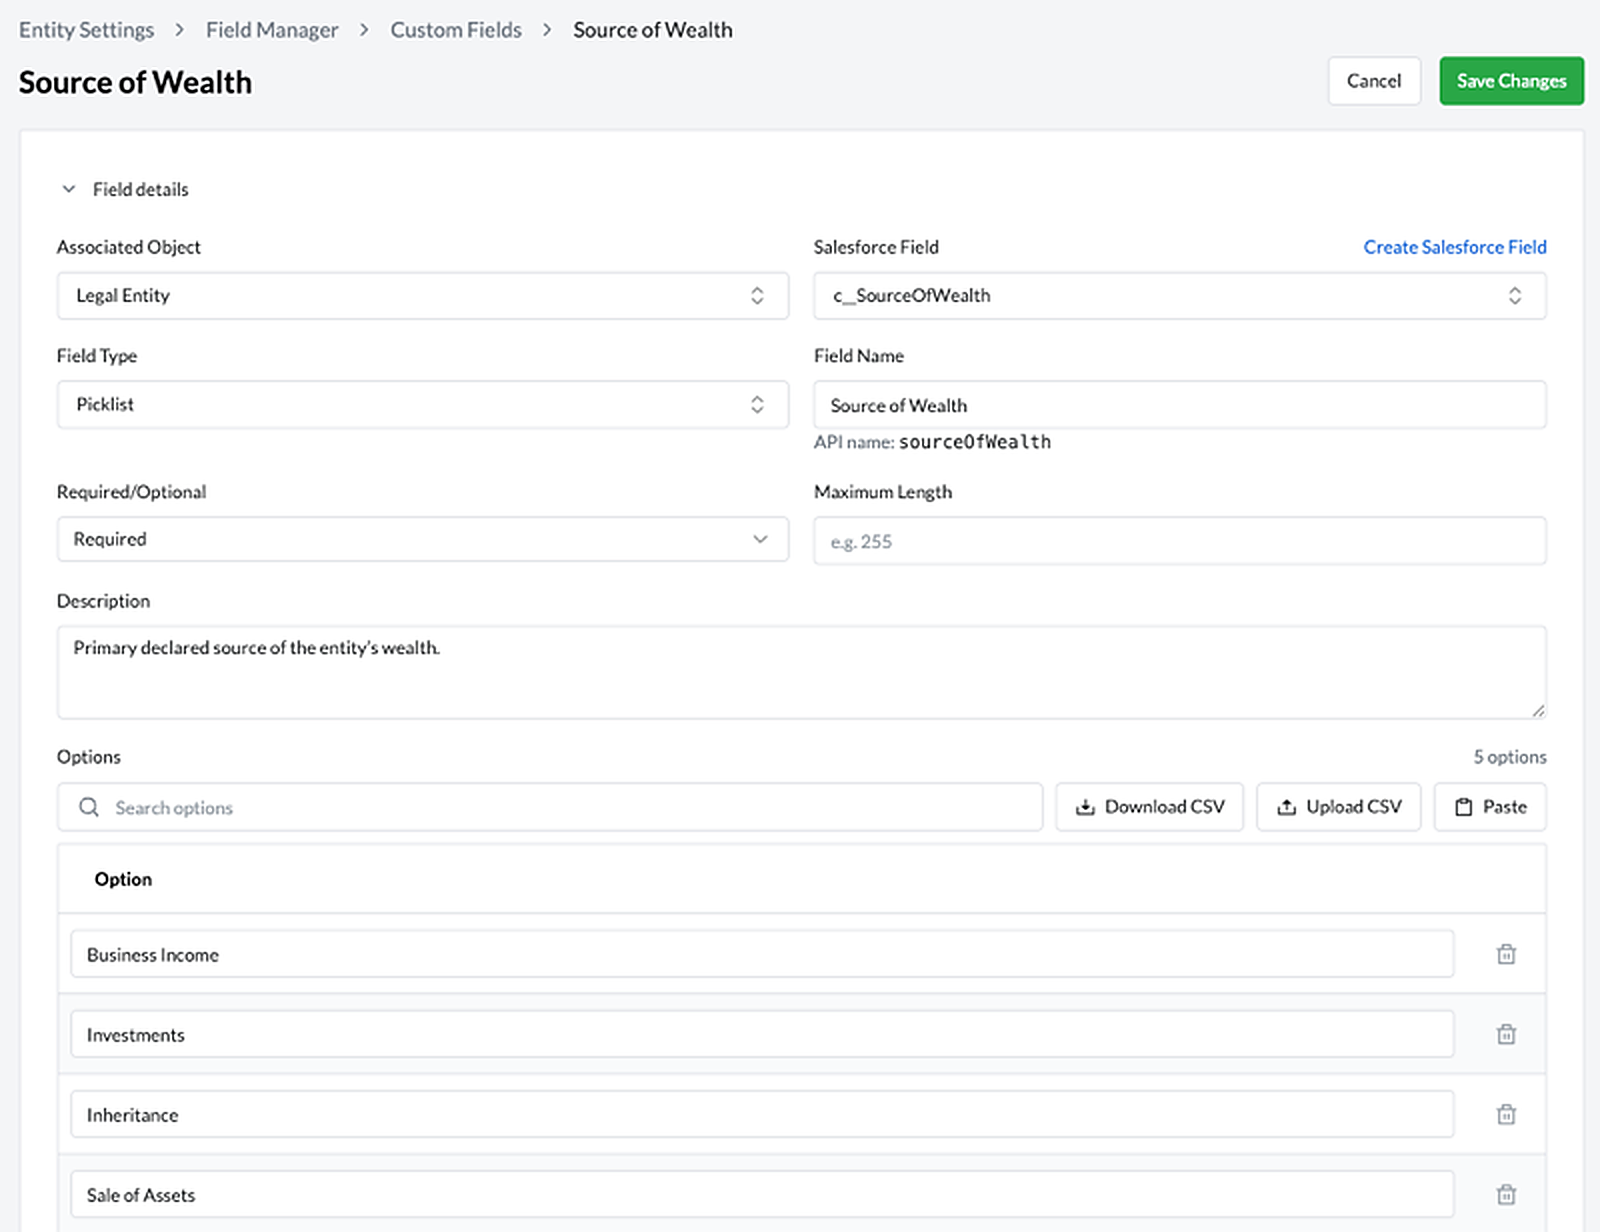Click the Option column header
The width and height of the screenshot is (1600, 1232).
coord(123,879)
